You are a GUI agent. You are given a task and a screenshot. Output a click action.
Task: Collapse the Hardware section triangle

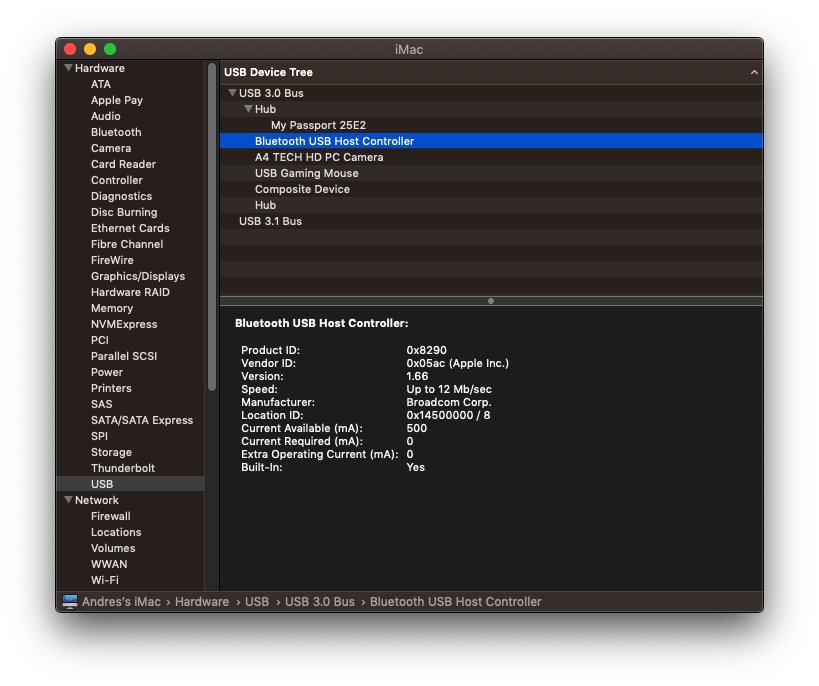[x=68, y=68]
